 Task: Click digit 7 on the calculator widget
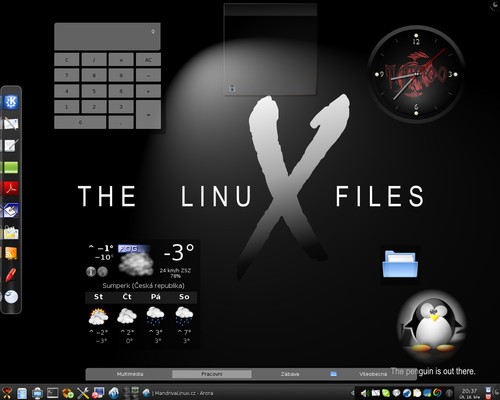[x=67, y=75]
